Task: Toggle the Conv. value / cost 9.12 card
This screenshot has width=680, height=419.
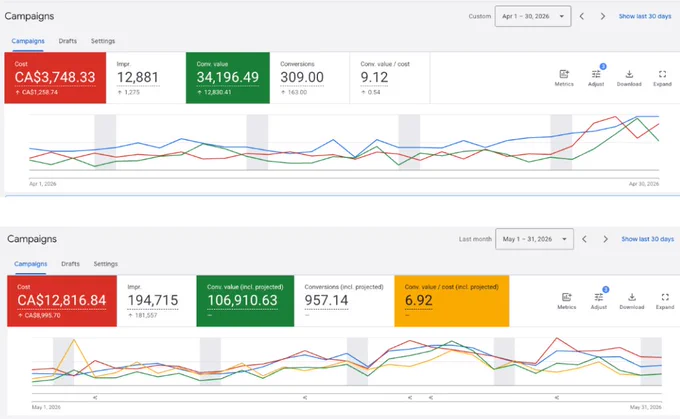Action: click(x=390, y=78)
